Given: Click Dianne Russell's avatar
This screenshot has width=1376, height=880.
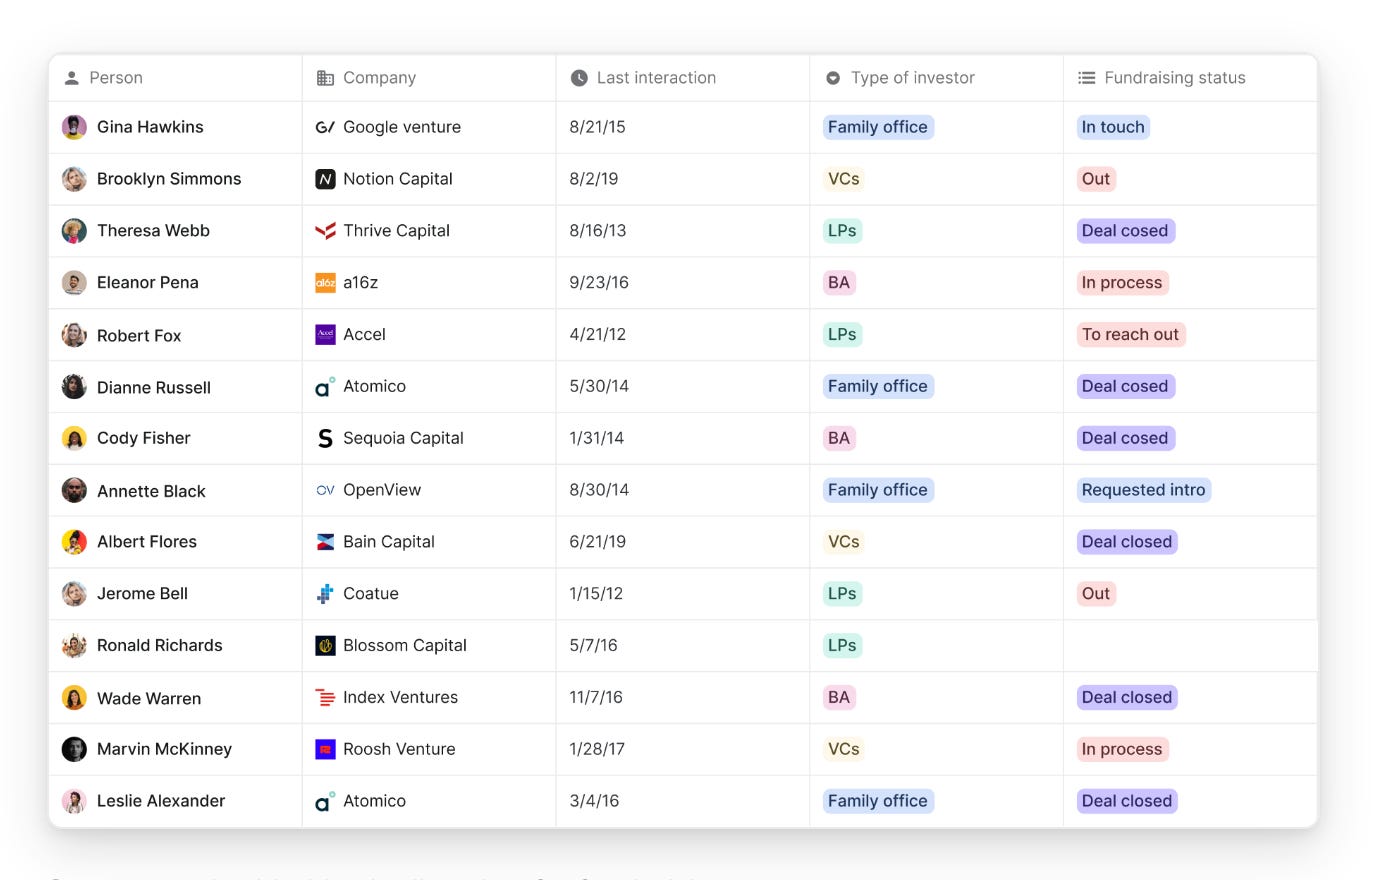Looking at the screenshot, I should [x=74, y=387].
